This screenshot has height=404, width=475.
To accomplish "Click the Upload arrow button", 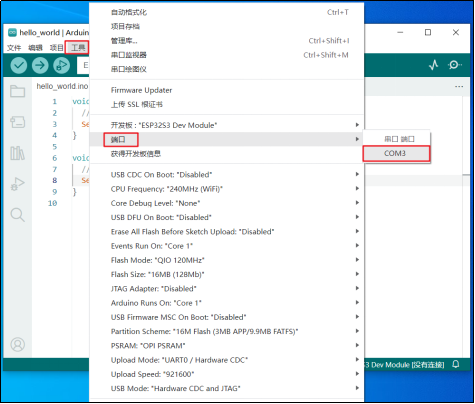I will tap(40, 65).
